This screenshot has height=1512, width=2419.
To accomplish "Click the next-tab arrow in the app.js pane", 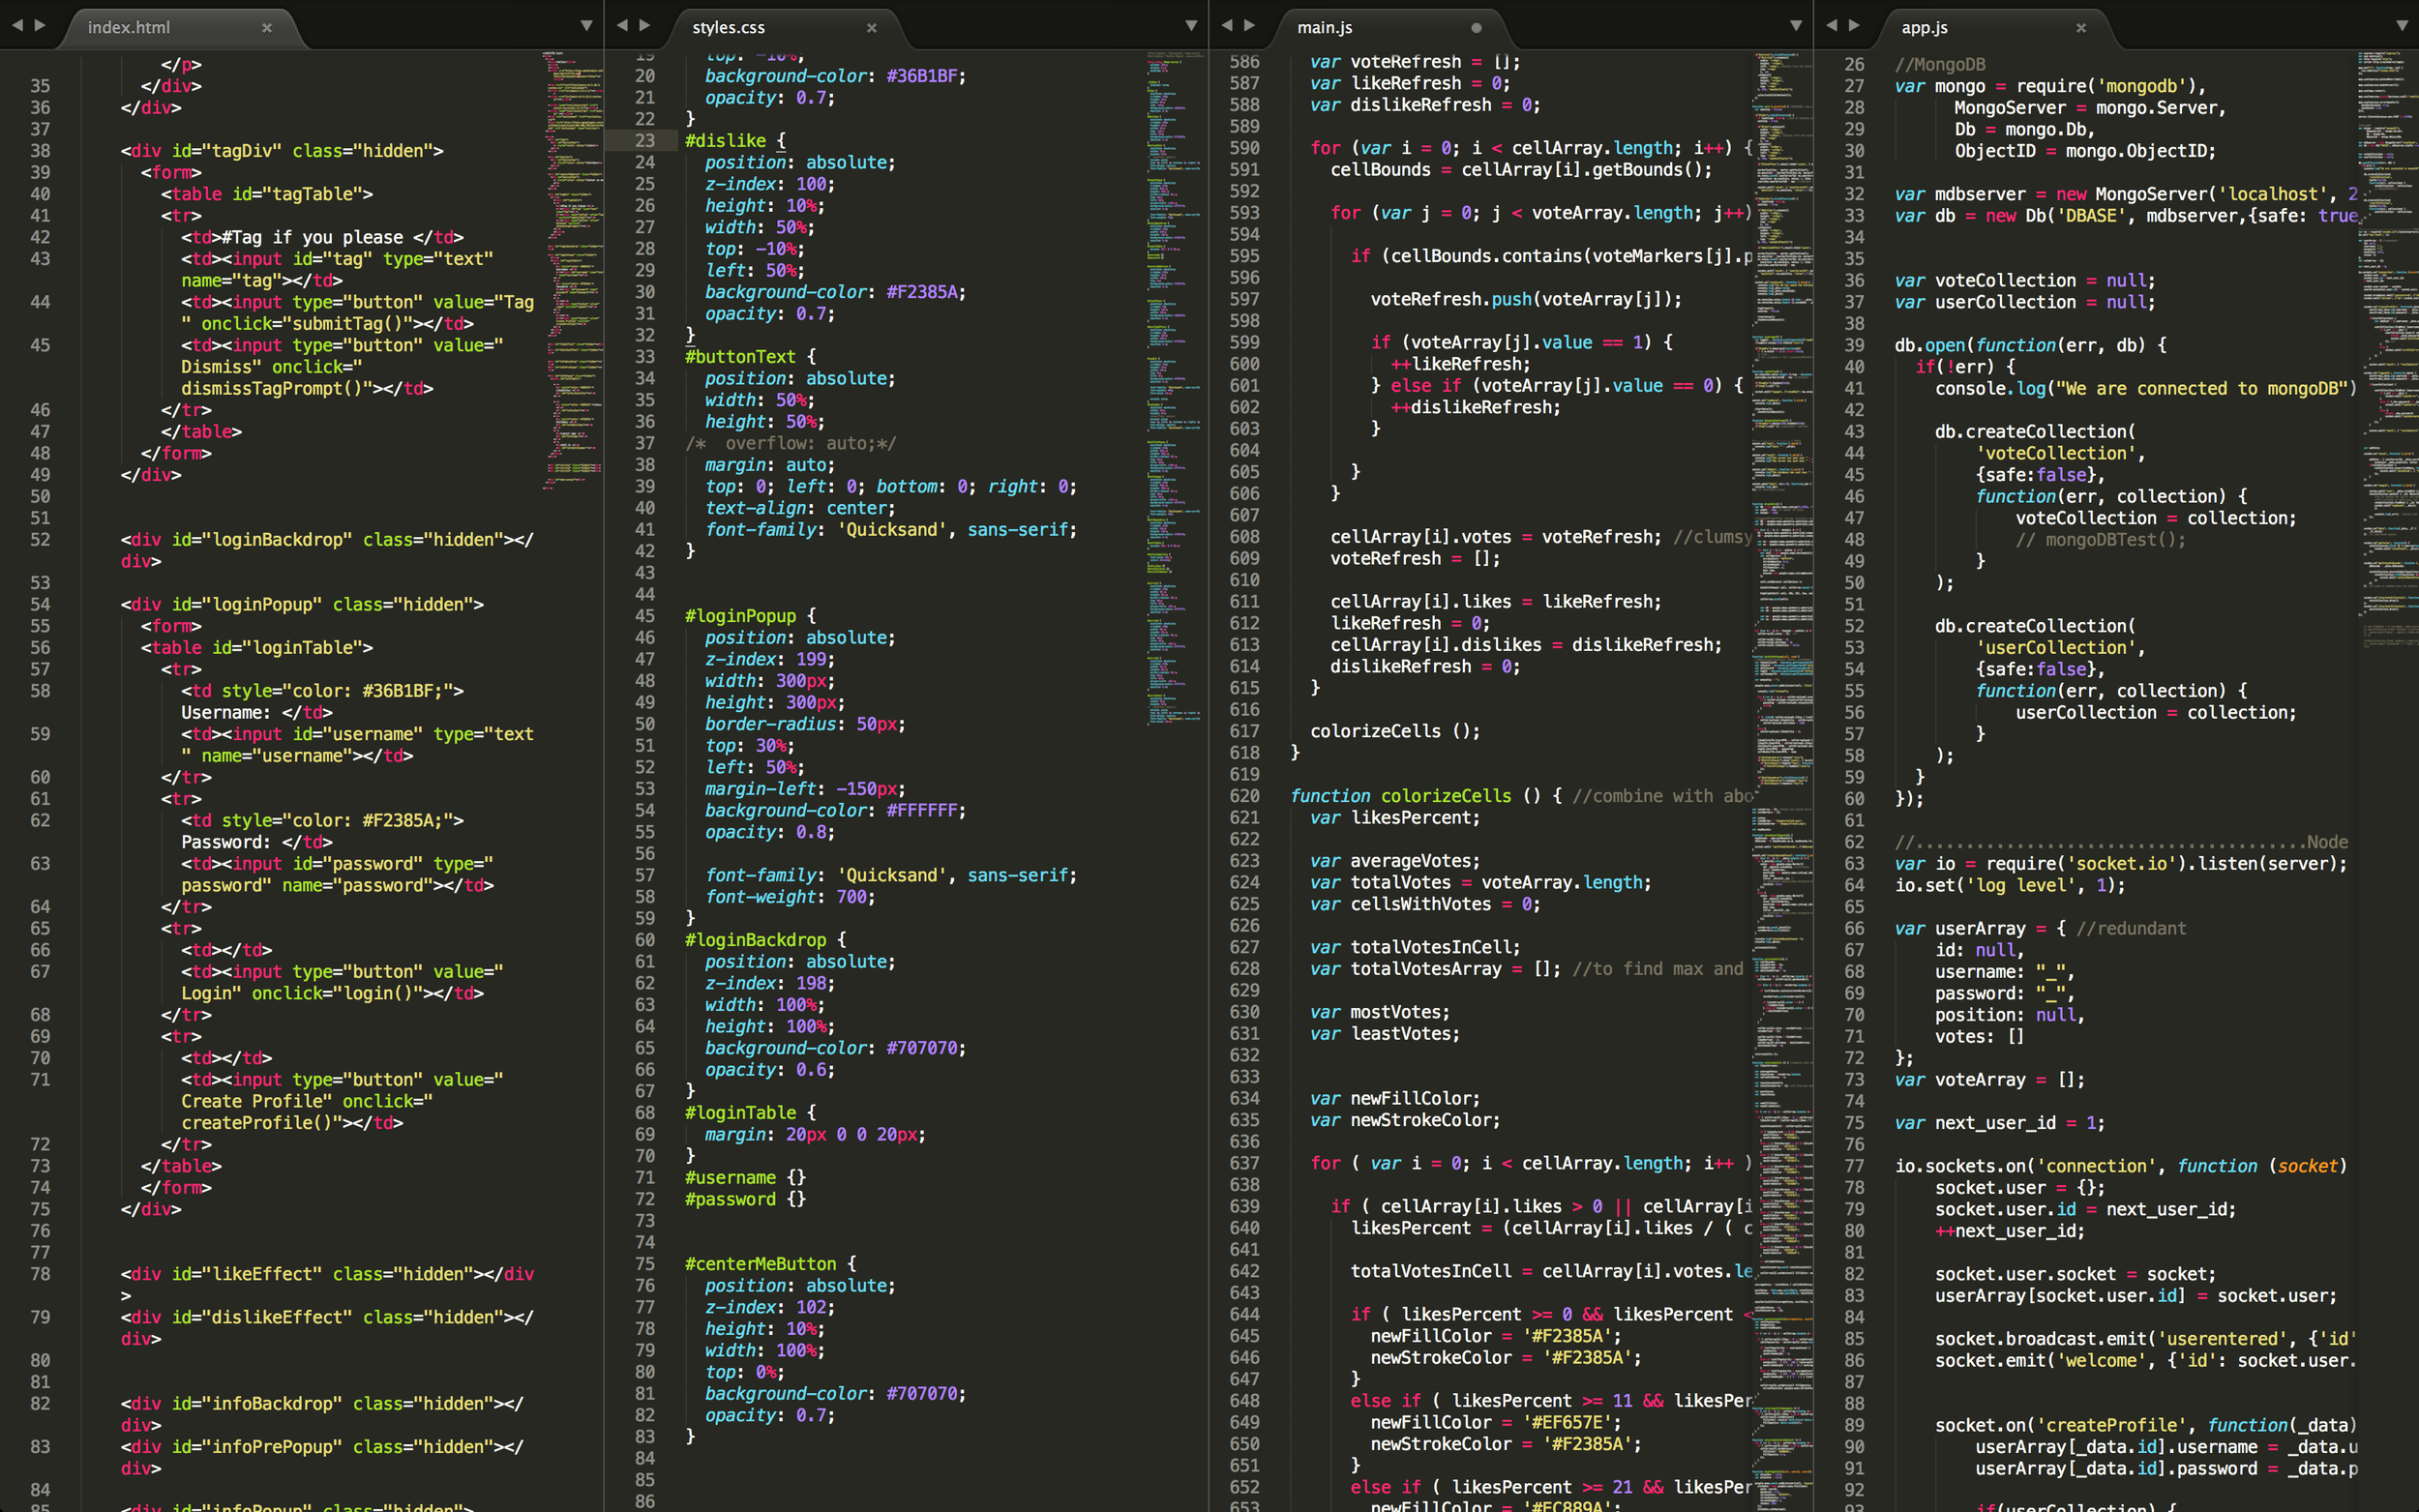I will click(1854, 25).
